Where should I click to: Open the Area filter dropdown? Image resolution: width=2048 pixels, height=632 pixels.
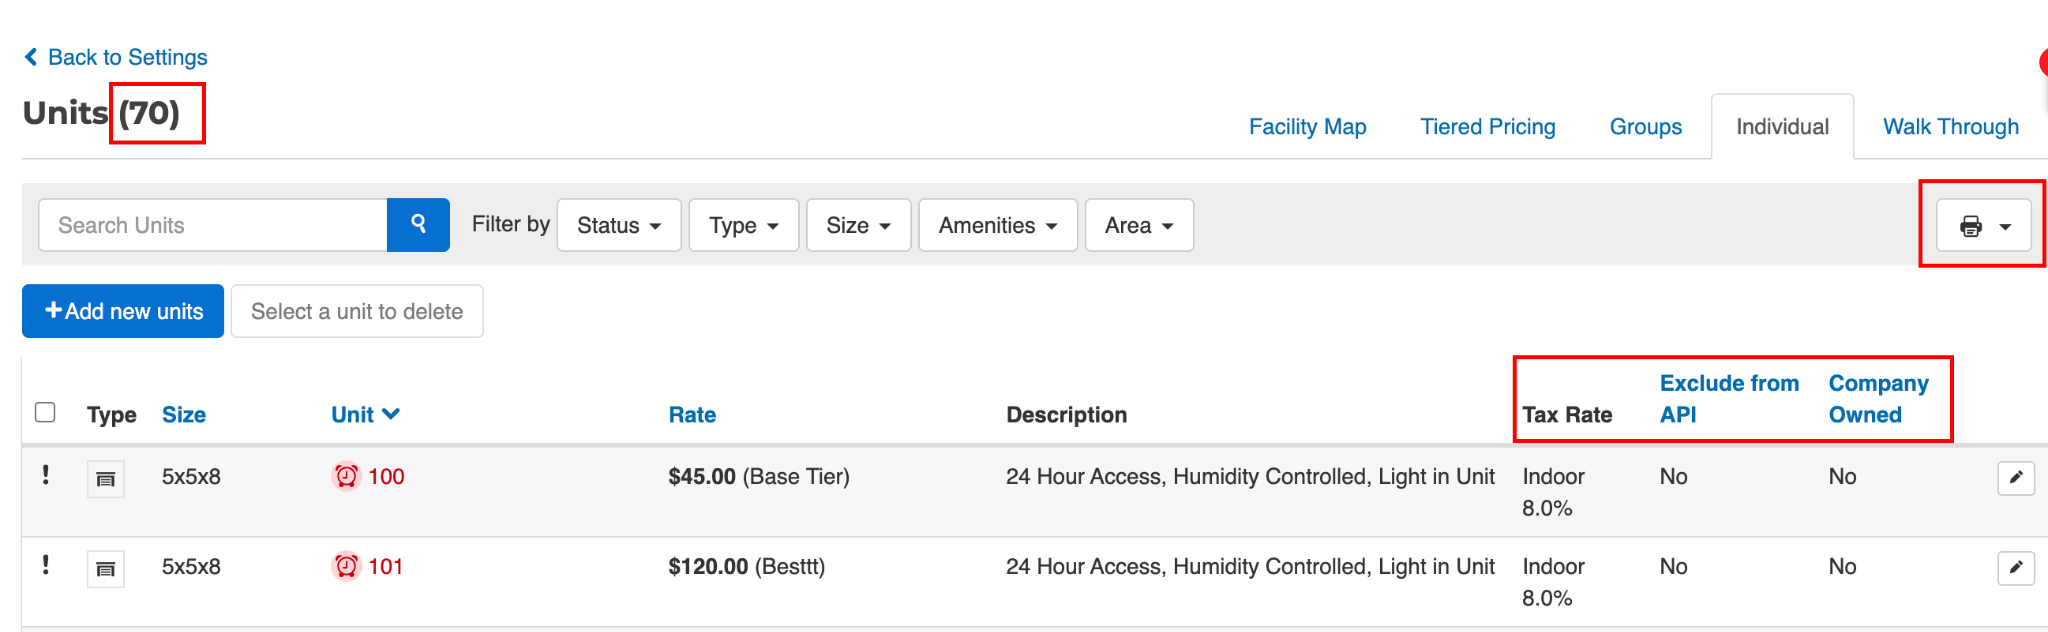click(1138, 226)
